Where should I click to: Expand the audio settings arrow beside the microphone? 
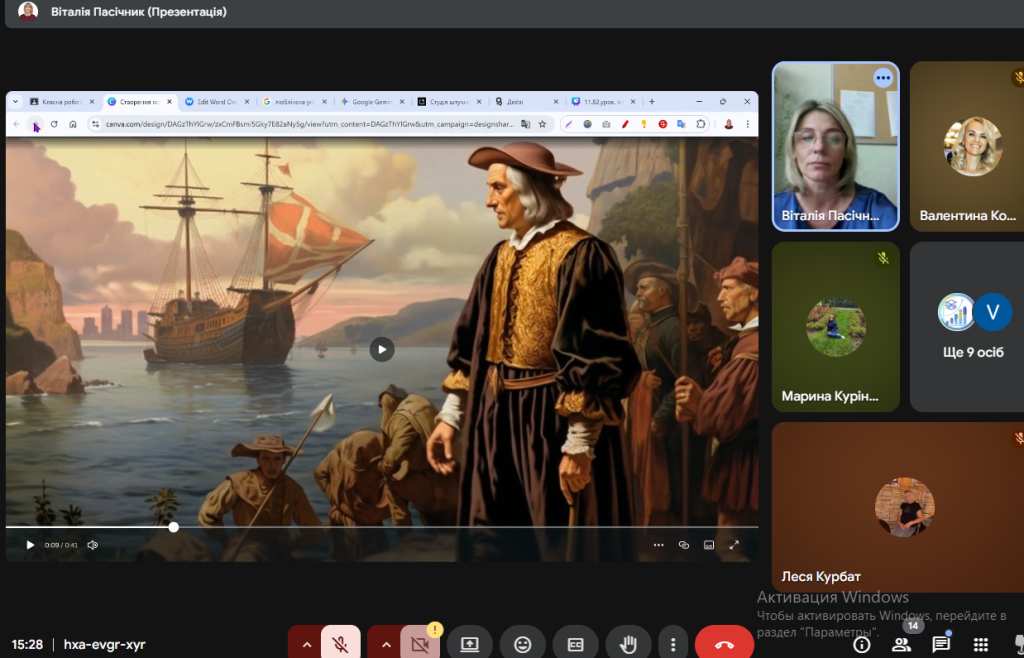coord(306,644)
